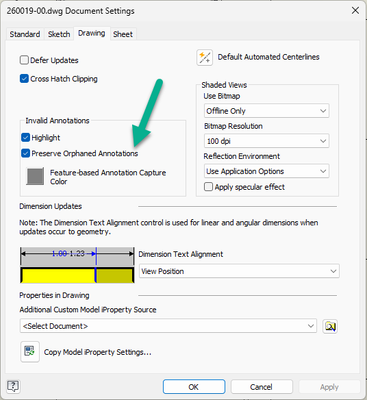This screenshot has width=367, height=400.
Task: Open the help question mark icon
Action: pyautogui.click(x=13, y=386)
